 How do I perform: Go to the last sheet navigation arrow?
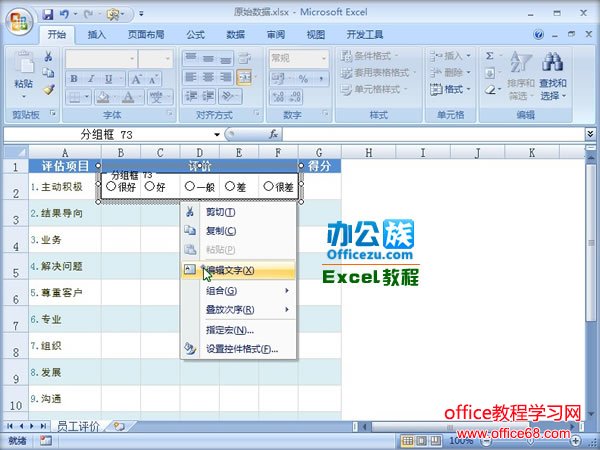(43, 426)
